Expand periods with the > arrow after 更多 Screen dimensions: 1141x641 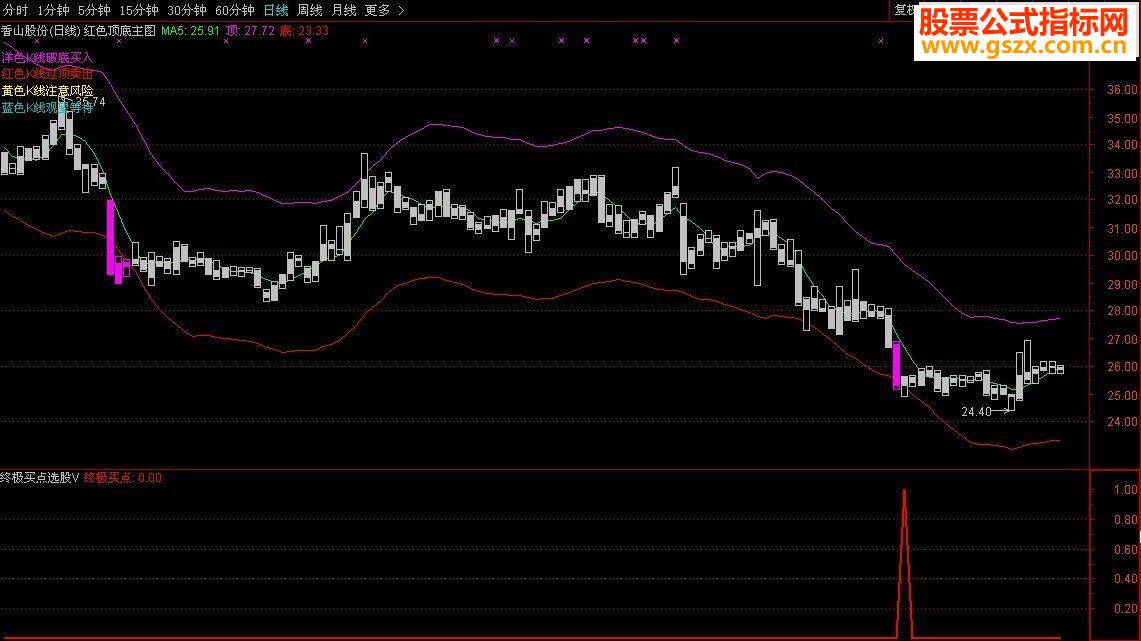[x=401, y=10]
